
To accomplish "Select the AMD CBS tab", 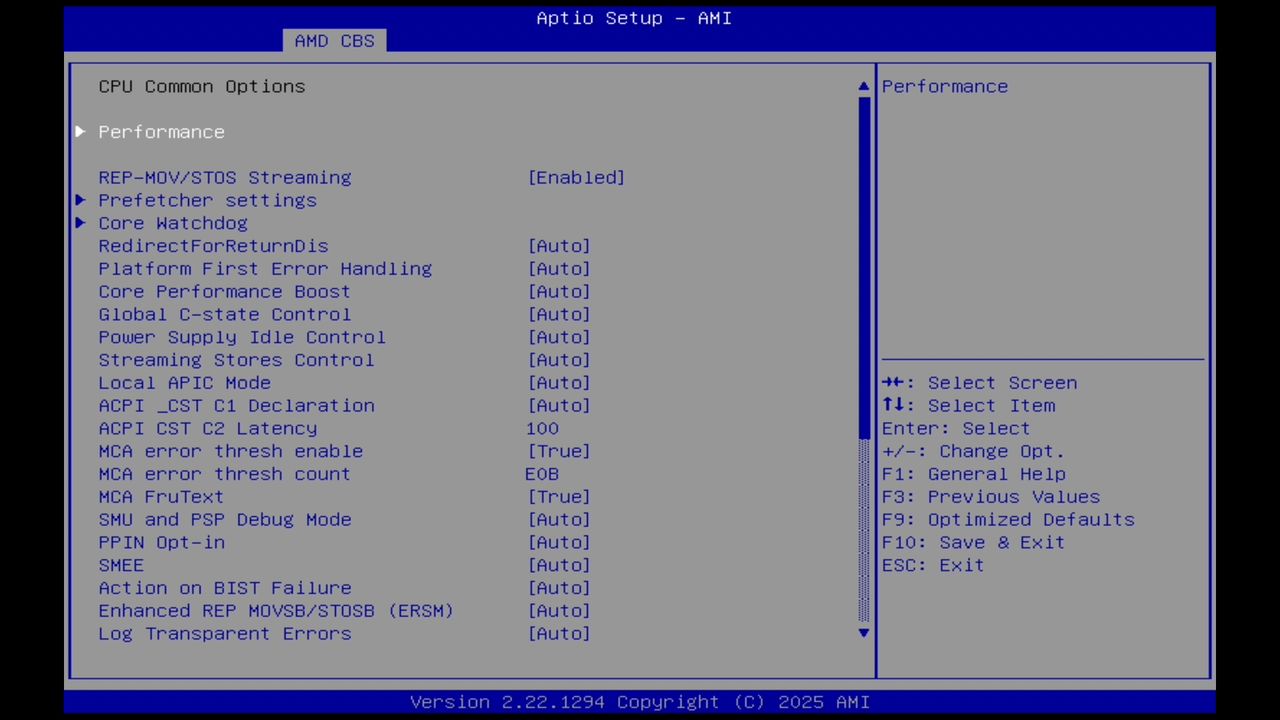I will coord(334,40).
